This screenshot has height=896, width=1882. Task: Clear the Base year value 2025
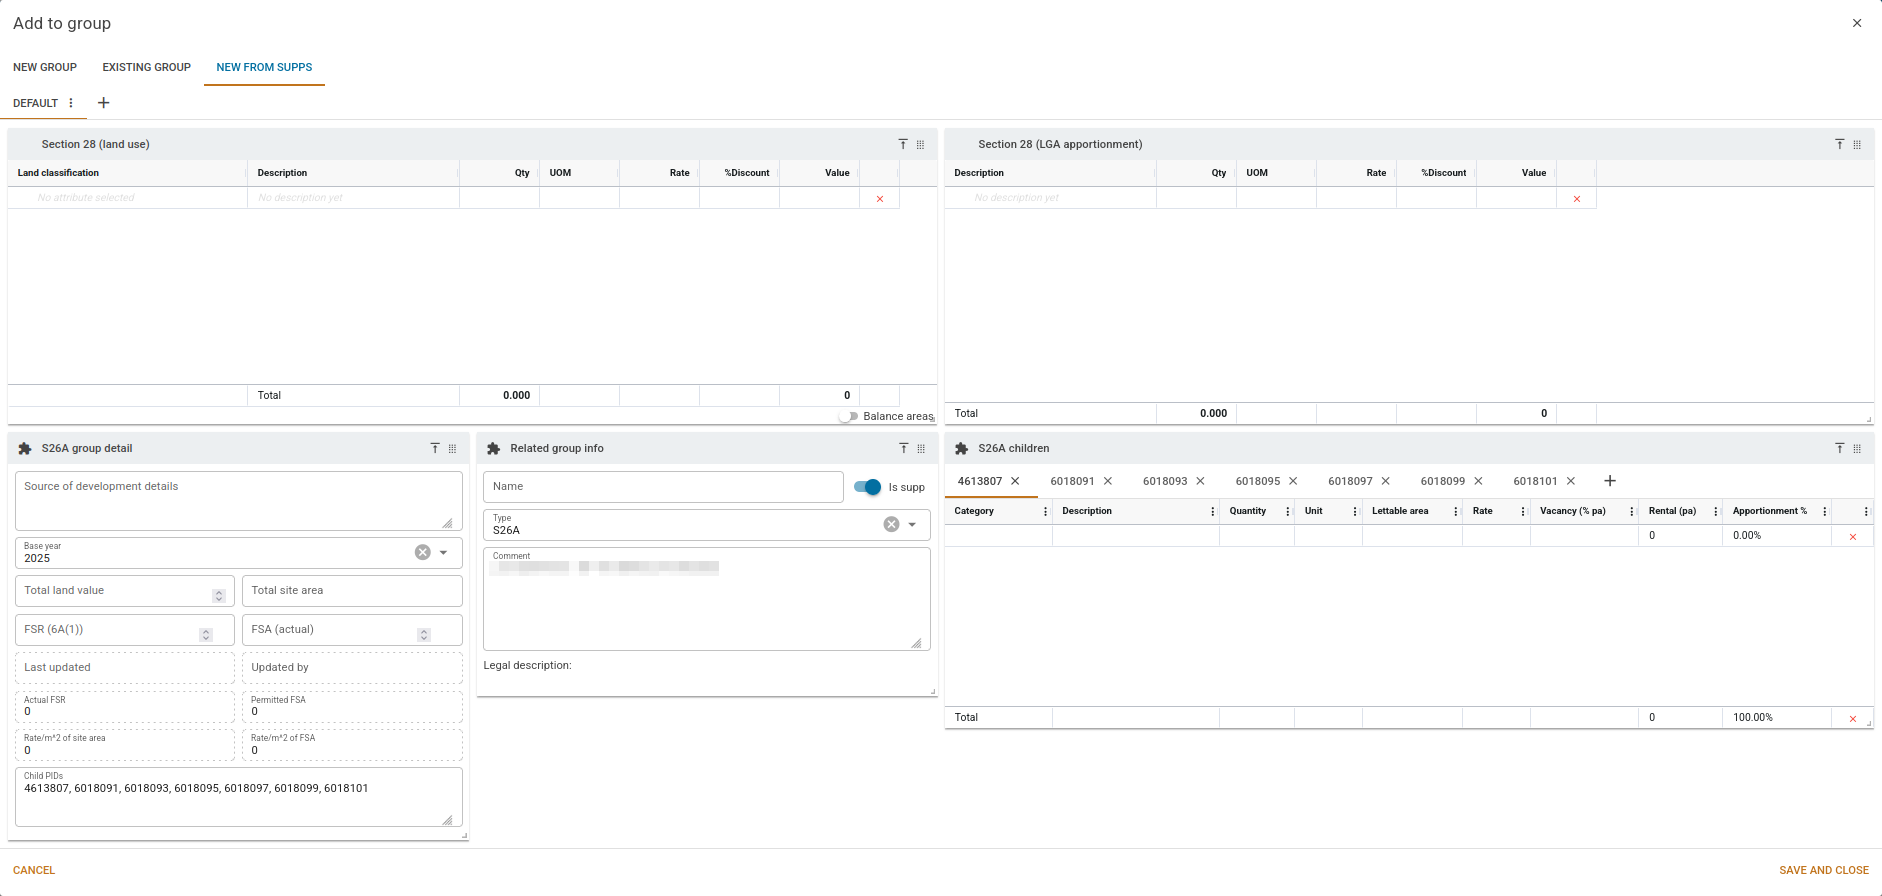423,553
